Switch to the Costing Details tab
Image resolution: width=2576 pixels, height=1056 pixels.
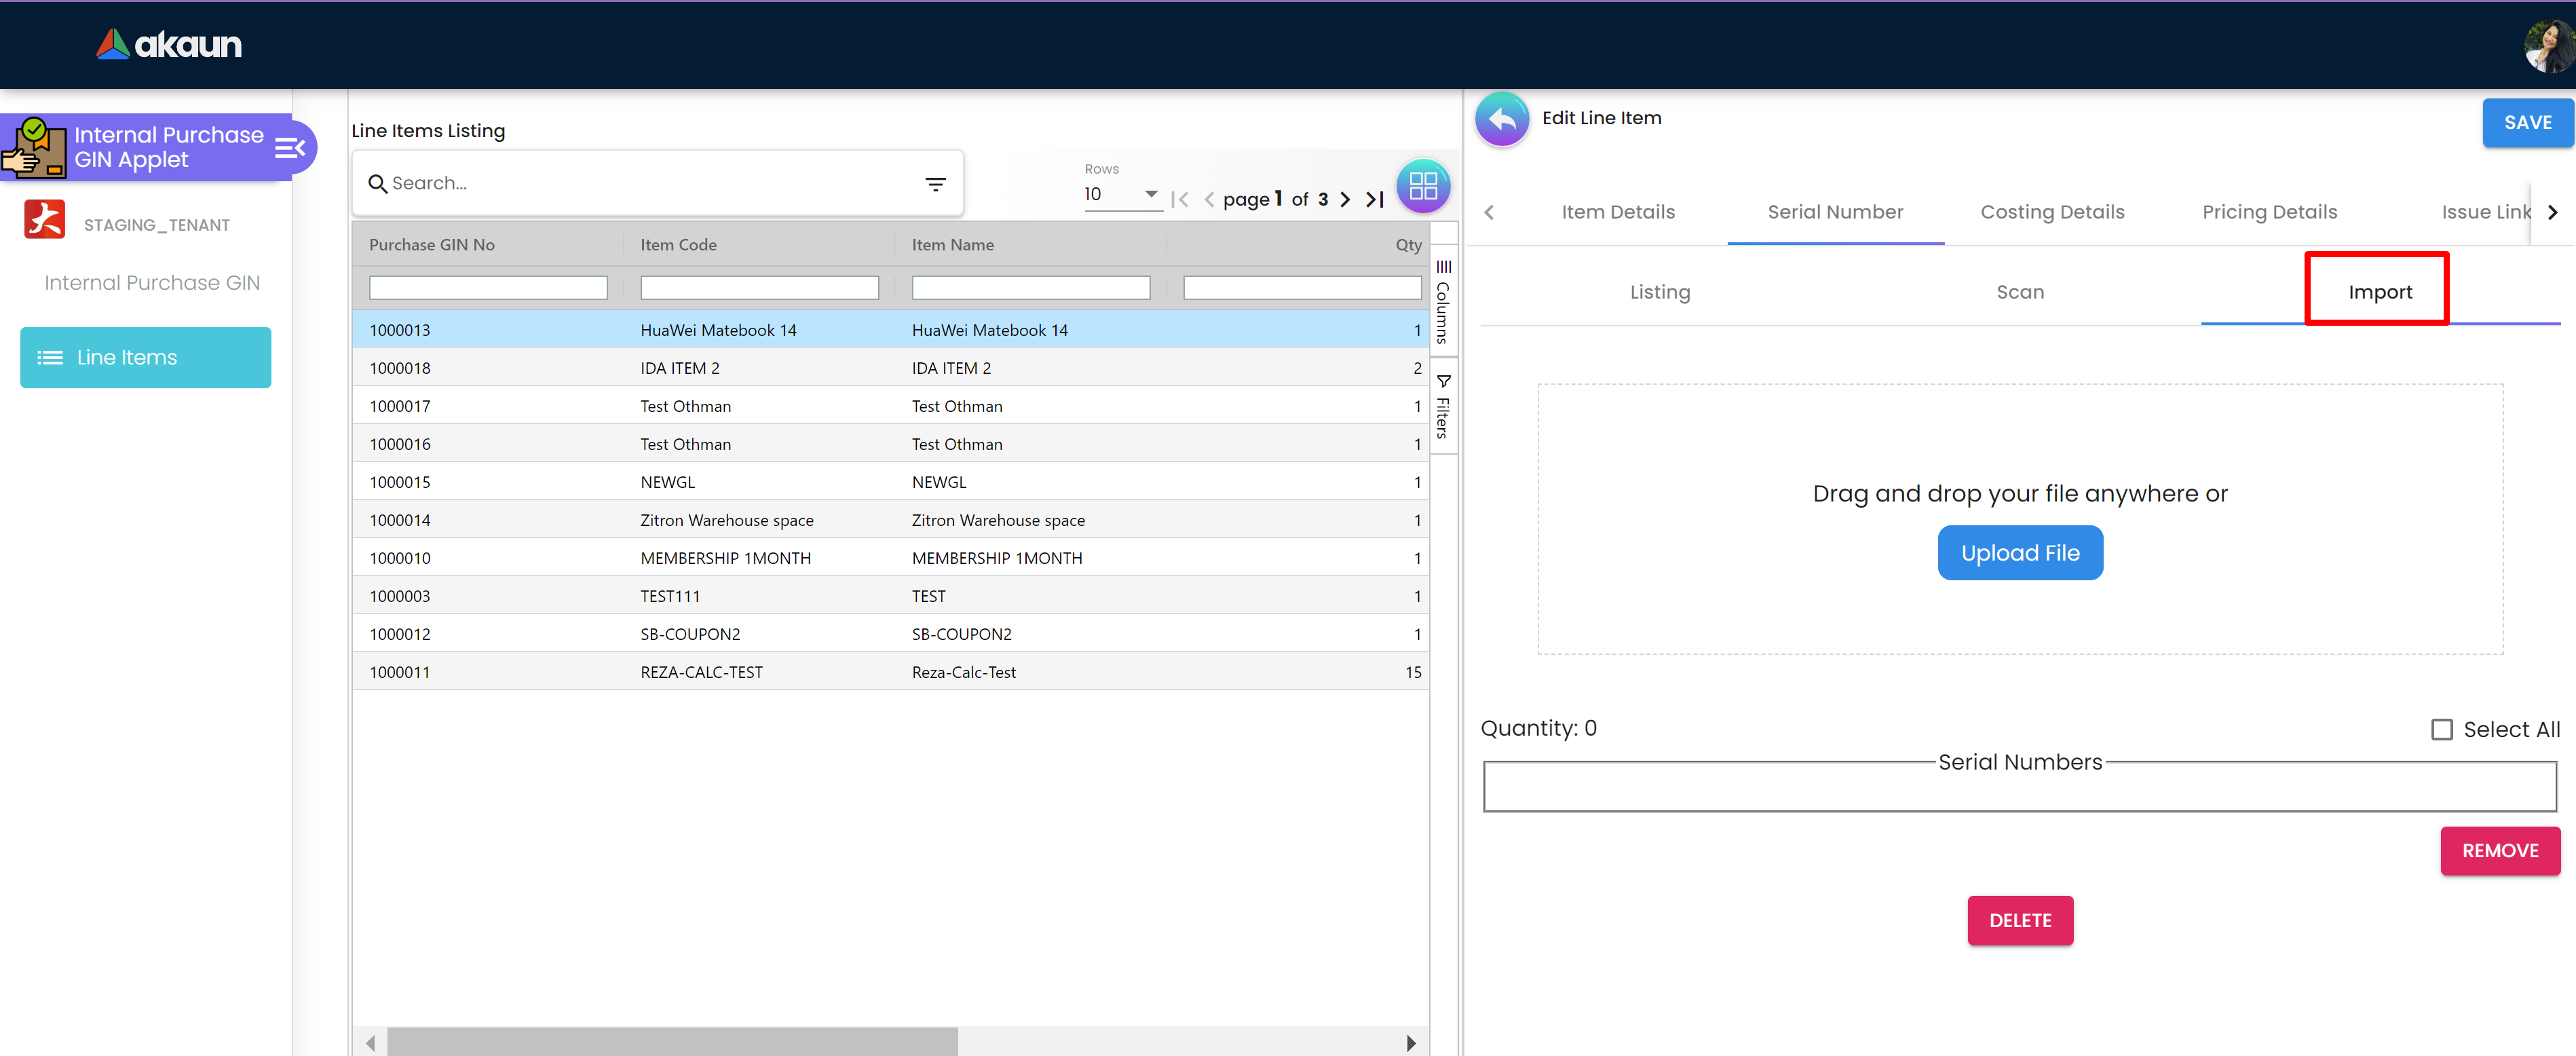2052,212
